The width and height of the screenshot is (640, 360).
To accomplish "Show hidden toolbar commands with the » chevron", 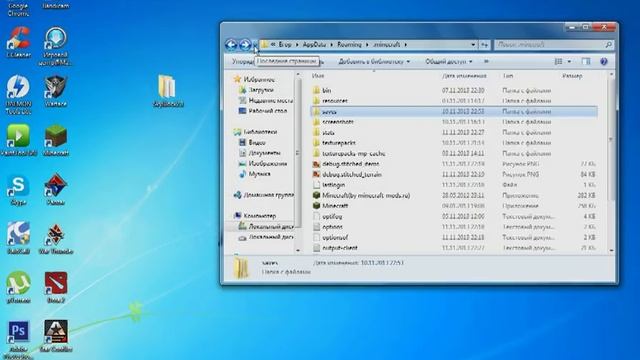I will [486, 62].
